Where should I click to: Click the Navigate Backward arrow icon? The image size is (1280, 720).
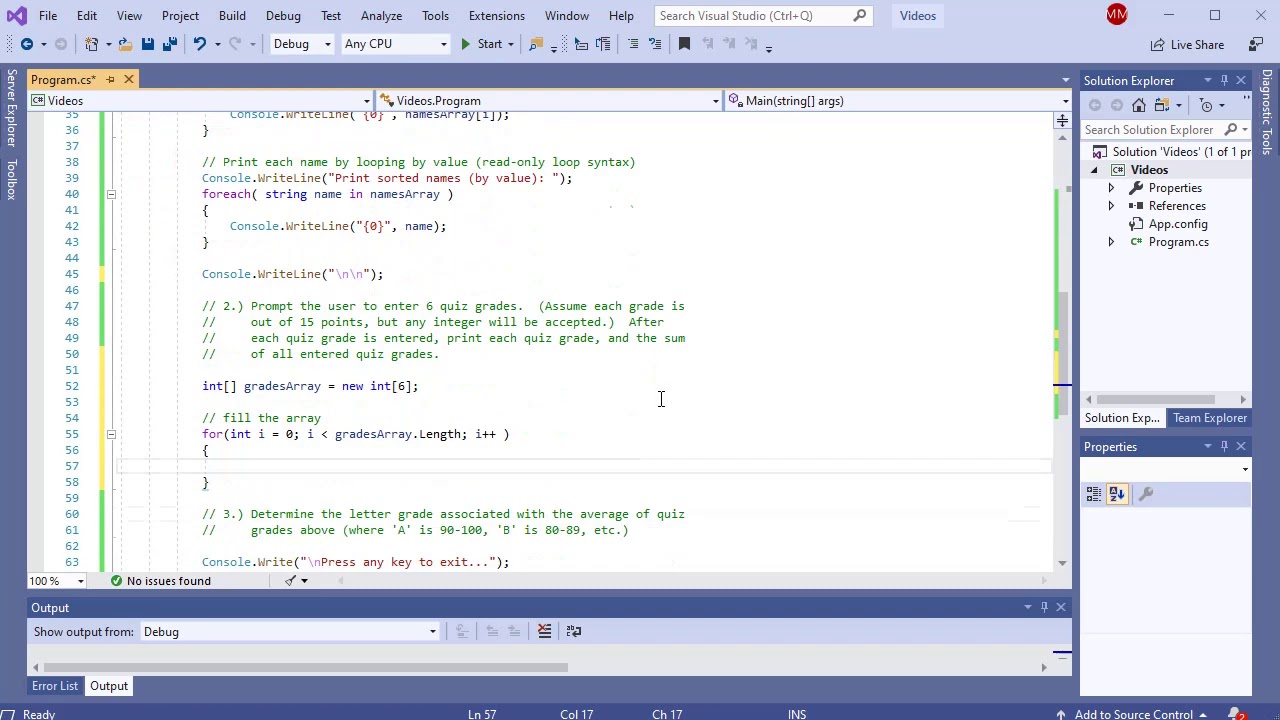[27, 44]
